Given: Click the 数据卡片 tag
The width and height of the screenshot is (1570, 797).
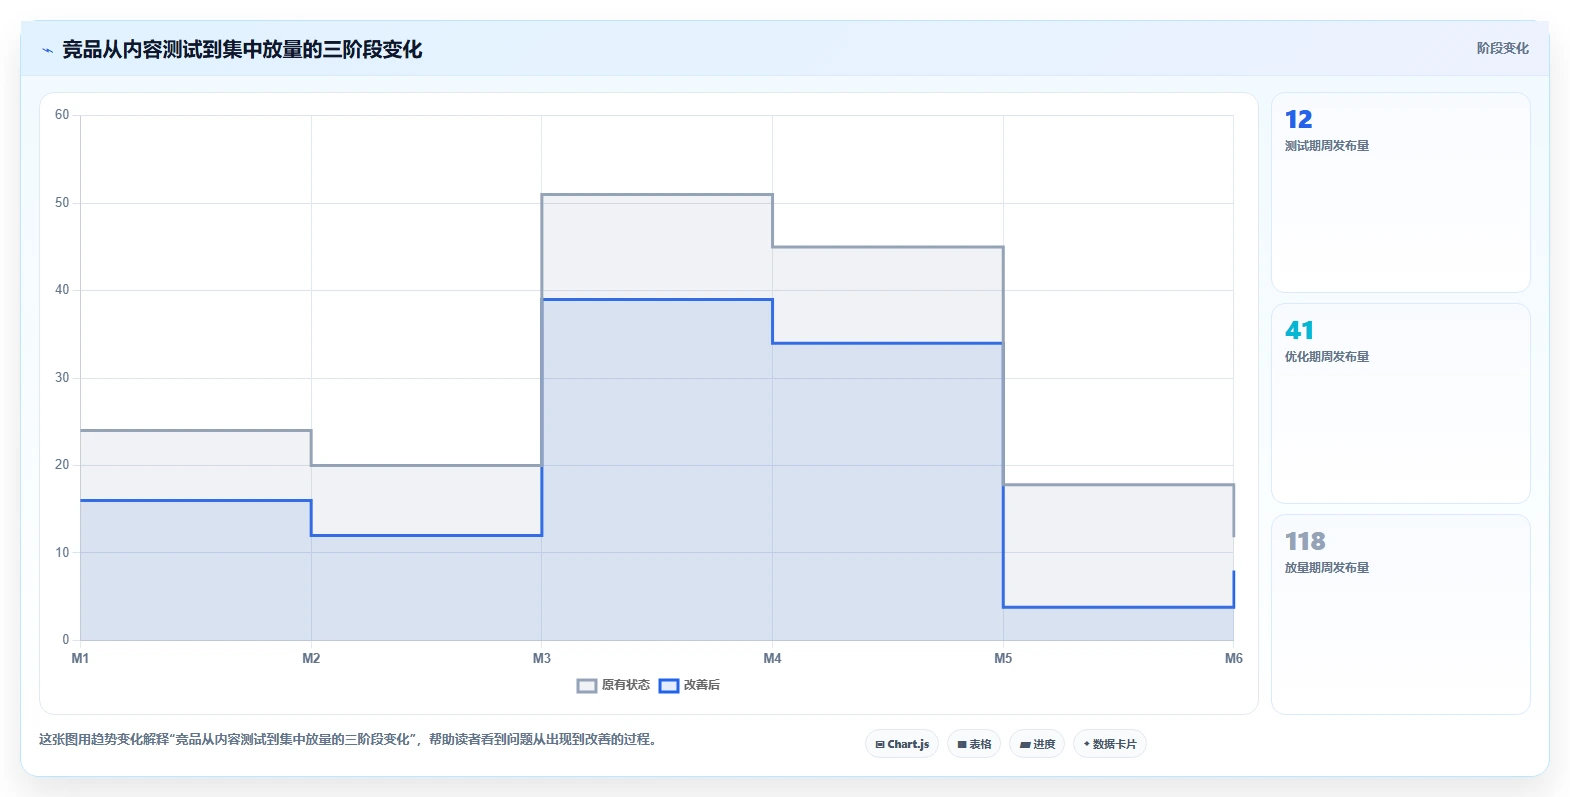Looking at the screenshot, I should (x=1110, y=744).
